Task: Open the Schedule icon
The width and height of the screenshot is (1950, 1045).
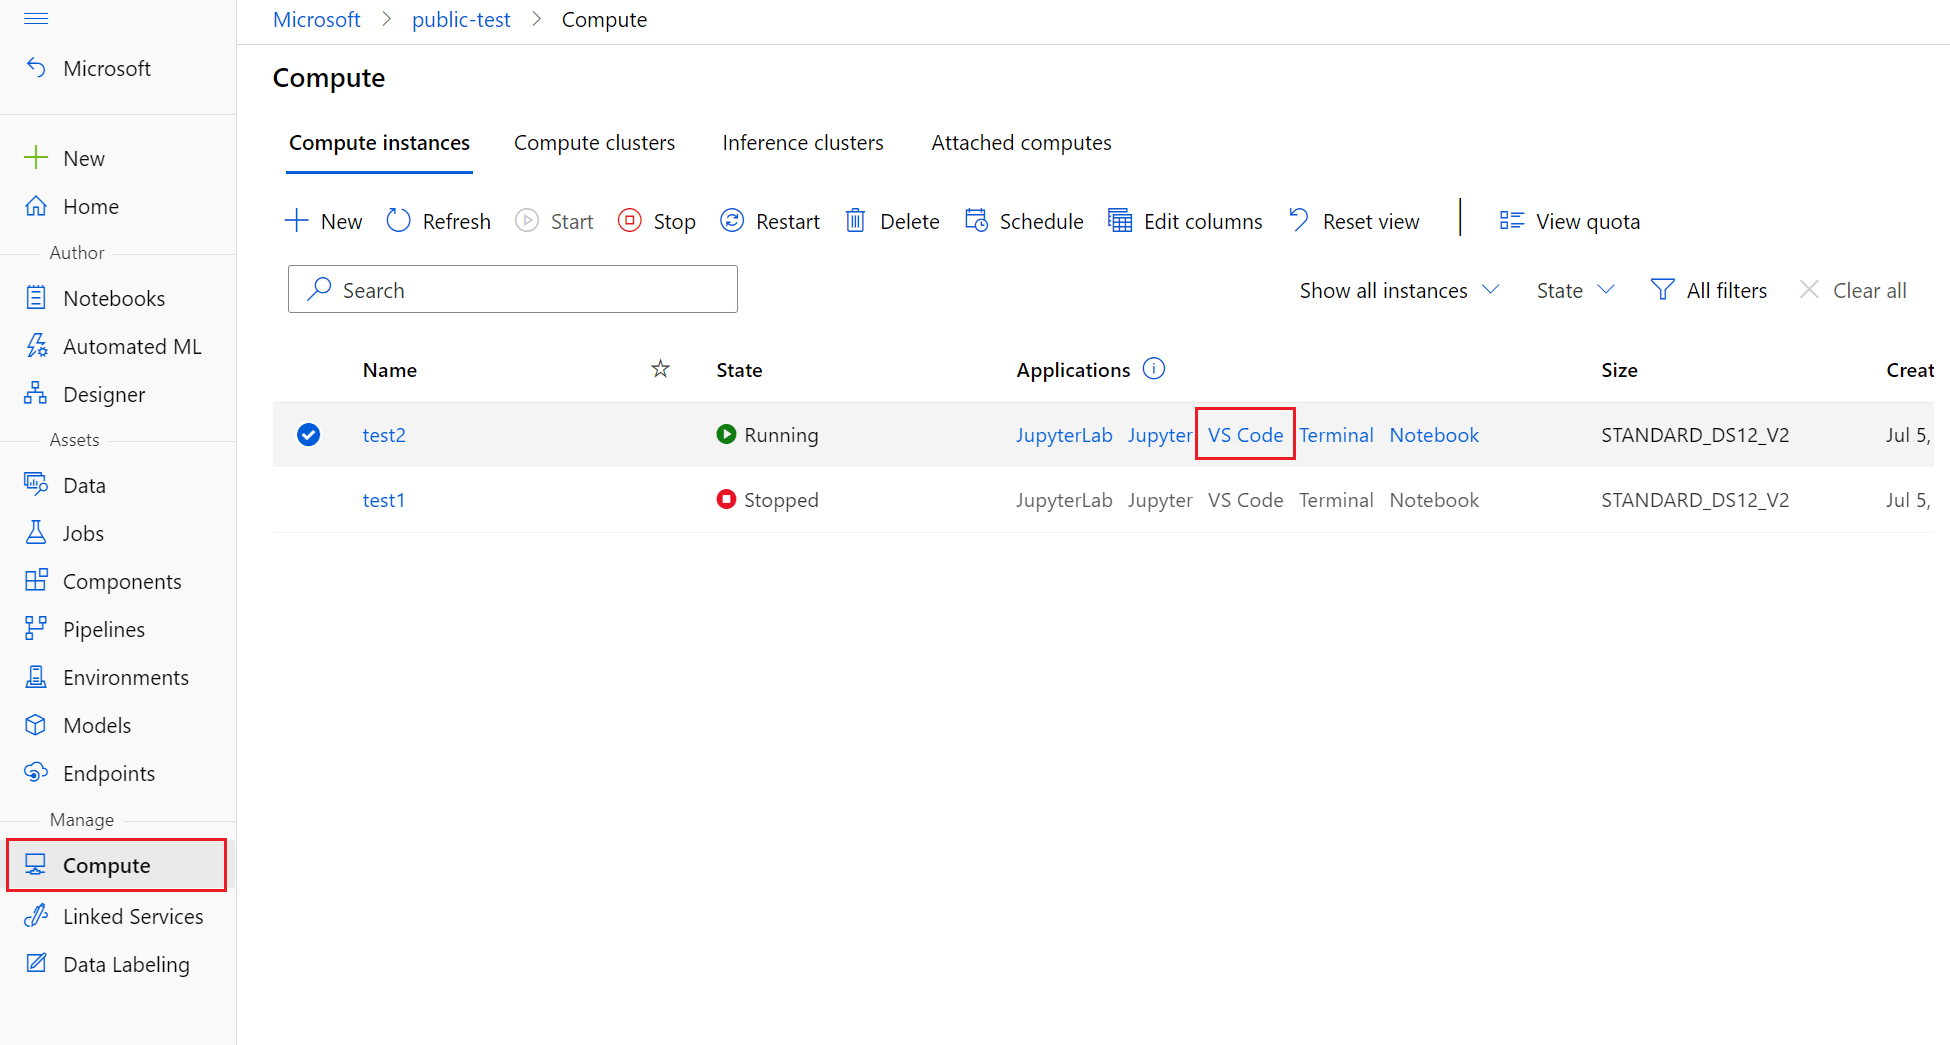Action: pyautogui.click(x=977, y=220)
